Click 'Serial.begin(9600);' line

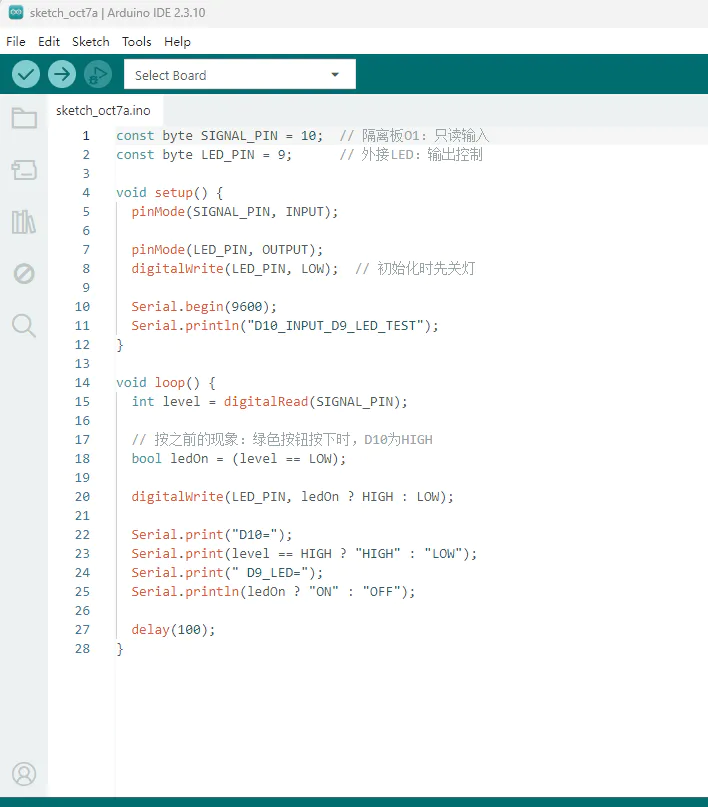coord(204,307)
